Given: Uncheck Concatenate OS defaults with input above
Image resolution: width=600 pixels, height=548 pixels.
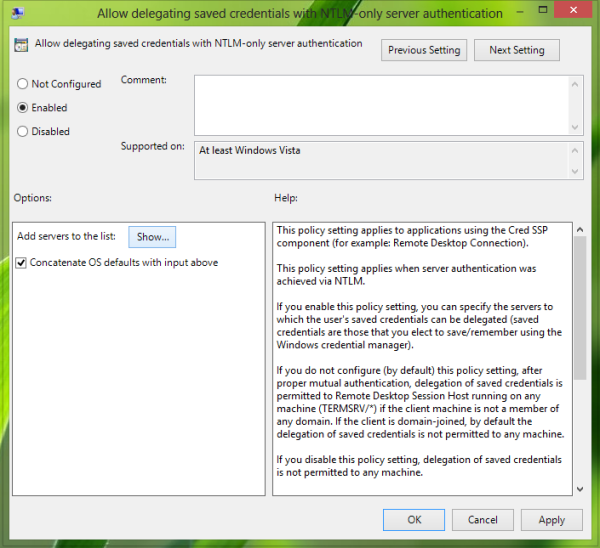Looking at the screenshot, I should [21, 263].
